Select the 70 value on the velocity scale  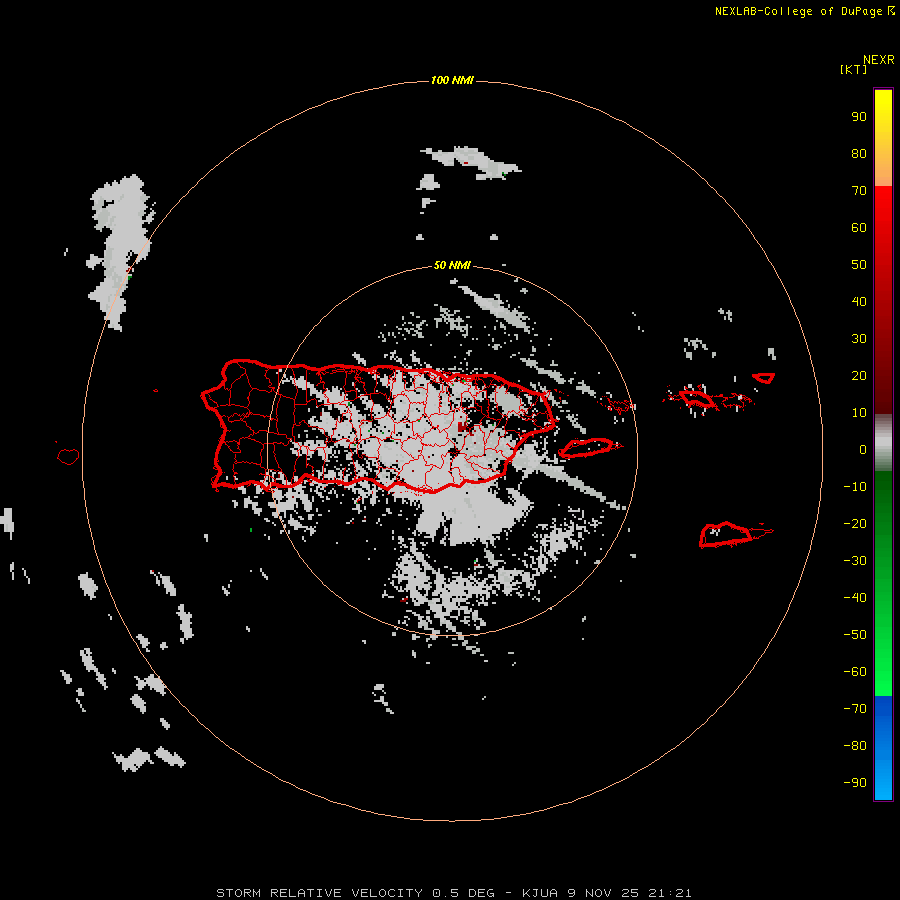click(x=859, y=191)
